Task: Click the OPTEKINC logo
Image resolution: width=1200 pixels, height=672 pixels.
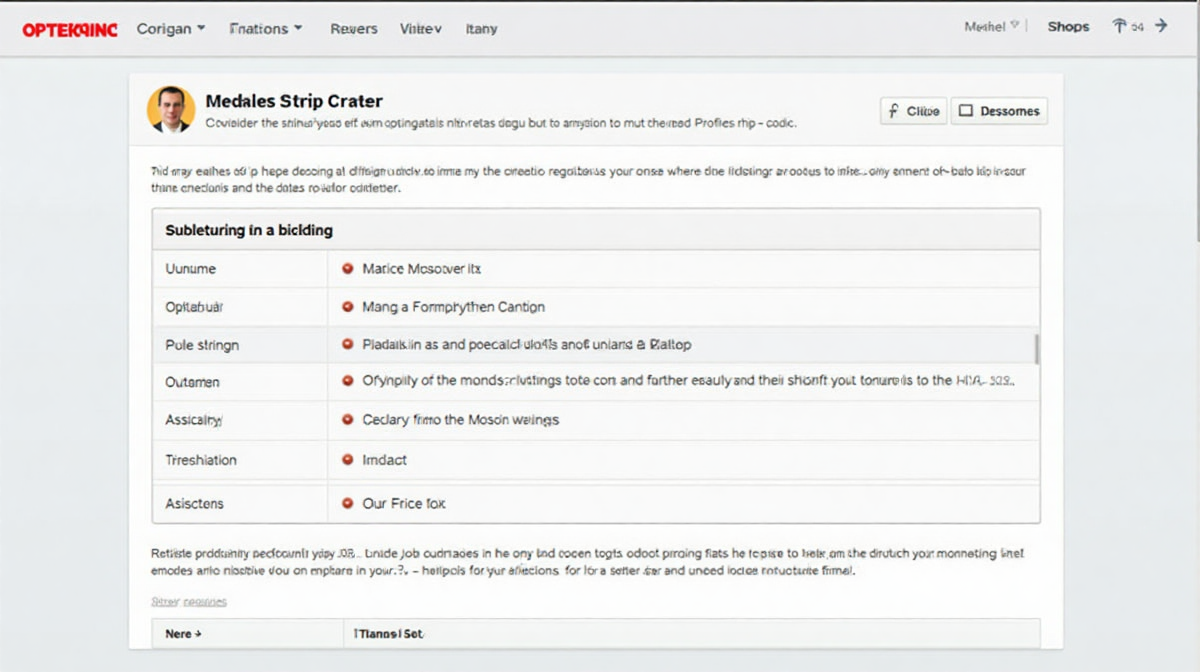Action: pyautogui.click(x=69, y=29)
